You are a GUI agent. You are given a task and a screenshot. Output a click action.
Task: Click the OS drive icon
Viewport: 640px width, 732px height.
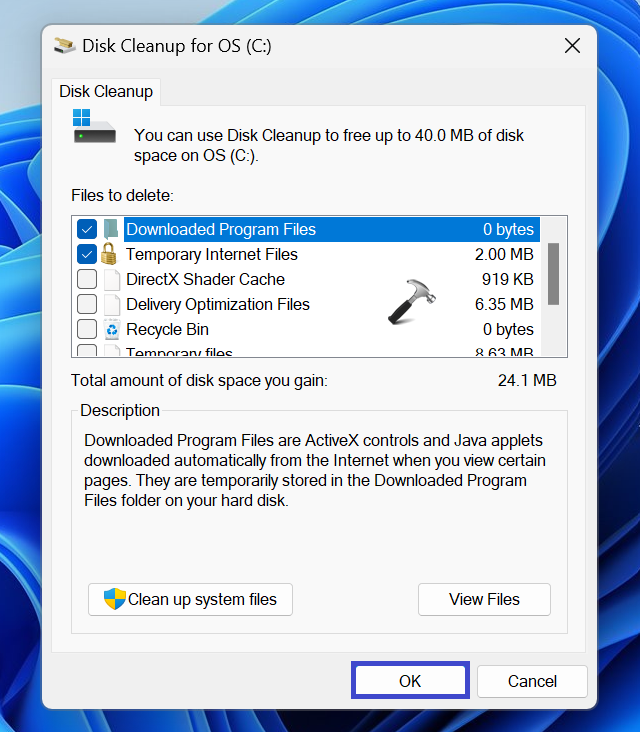pyautogui.click(x=94, y=127)
